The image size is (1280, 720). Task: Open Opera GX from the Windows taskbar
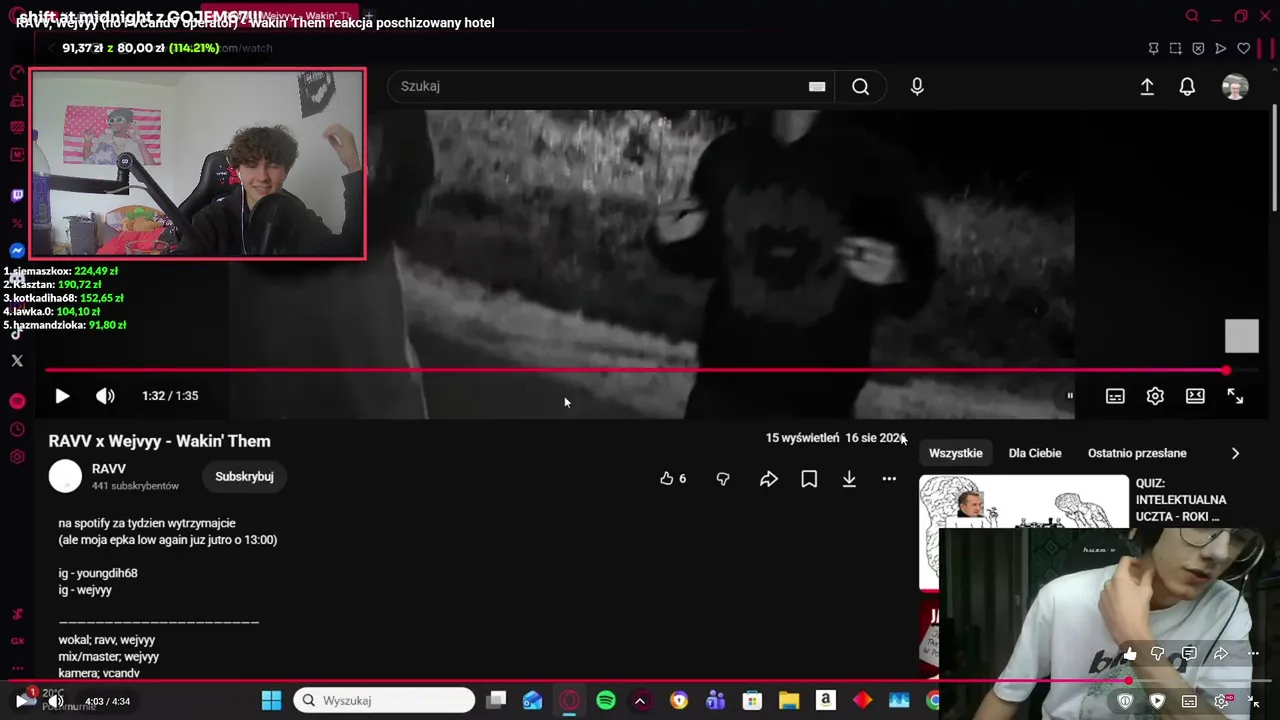[569, 701]
